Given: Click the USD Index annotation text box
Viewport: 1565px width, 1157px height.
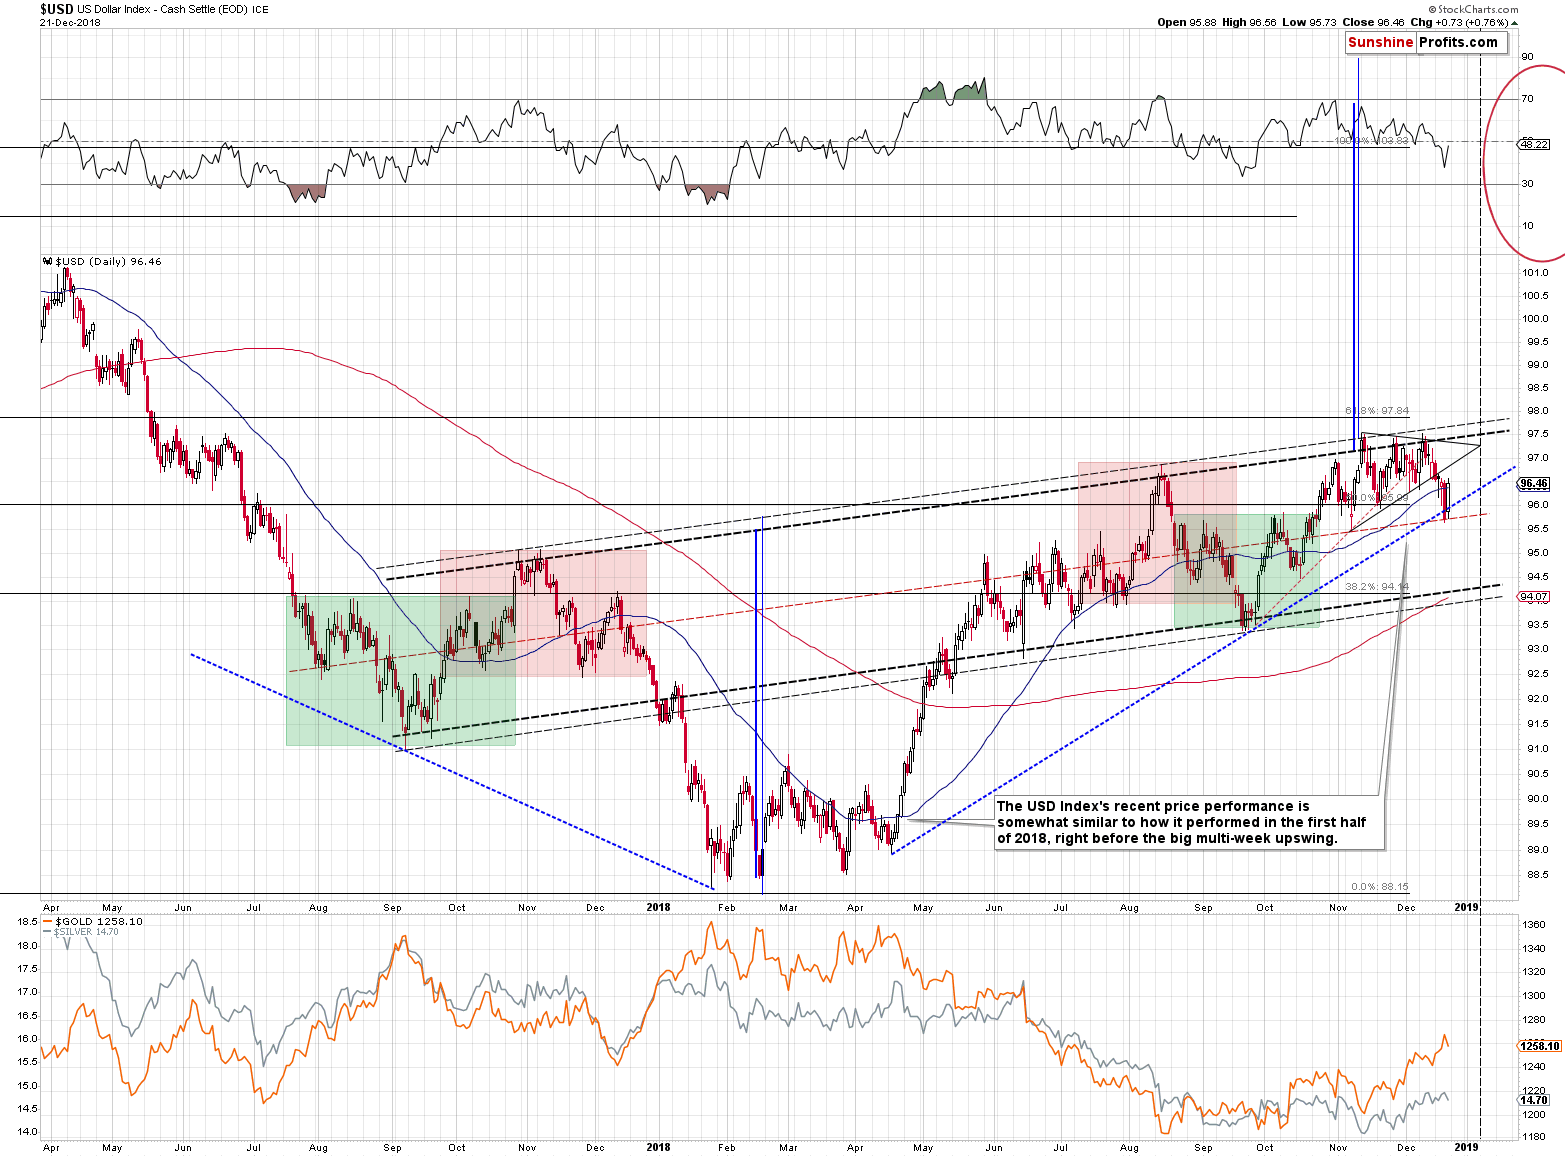Looking at the screenshot, I should click(x=1188, y=822).
